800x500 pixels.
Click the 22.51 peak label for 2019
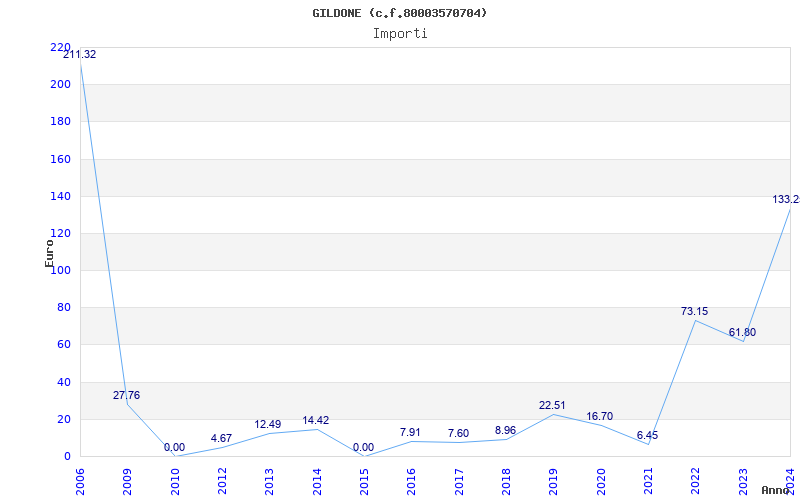552,406
